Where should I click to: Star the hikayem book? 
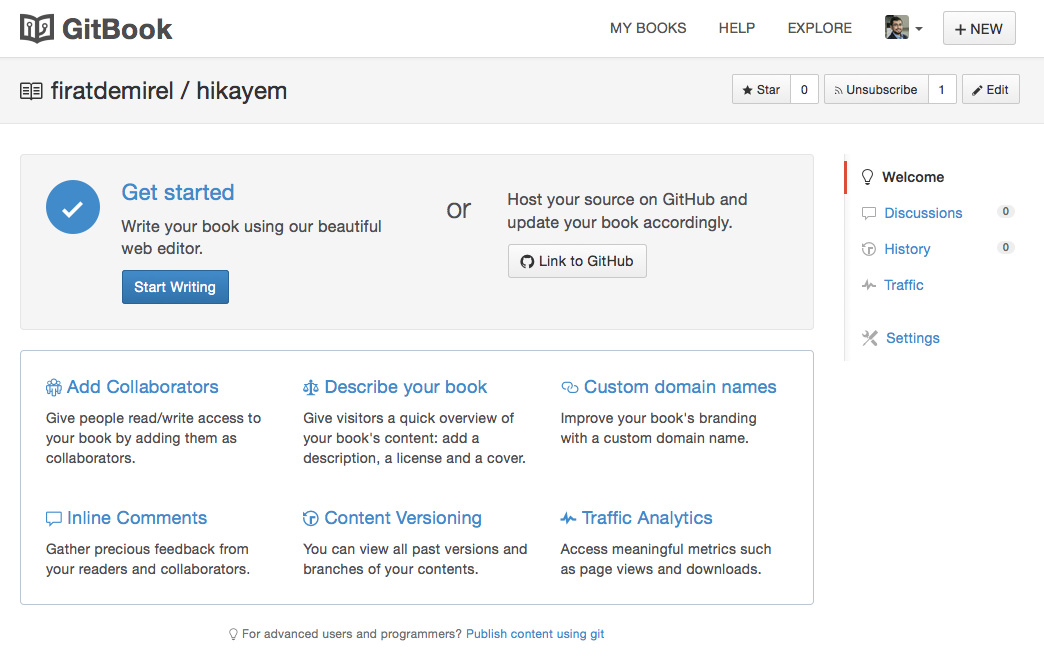(761, 89)
